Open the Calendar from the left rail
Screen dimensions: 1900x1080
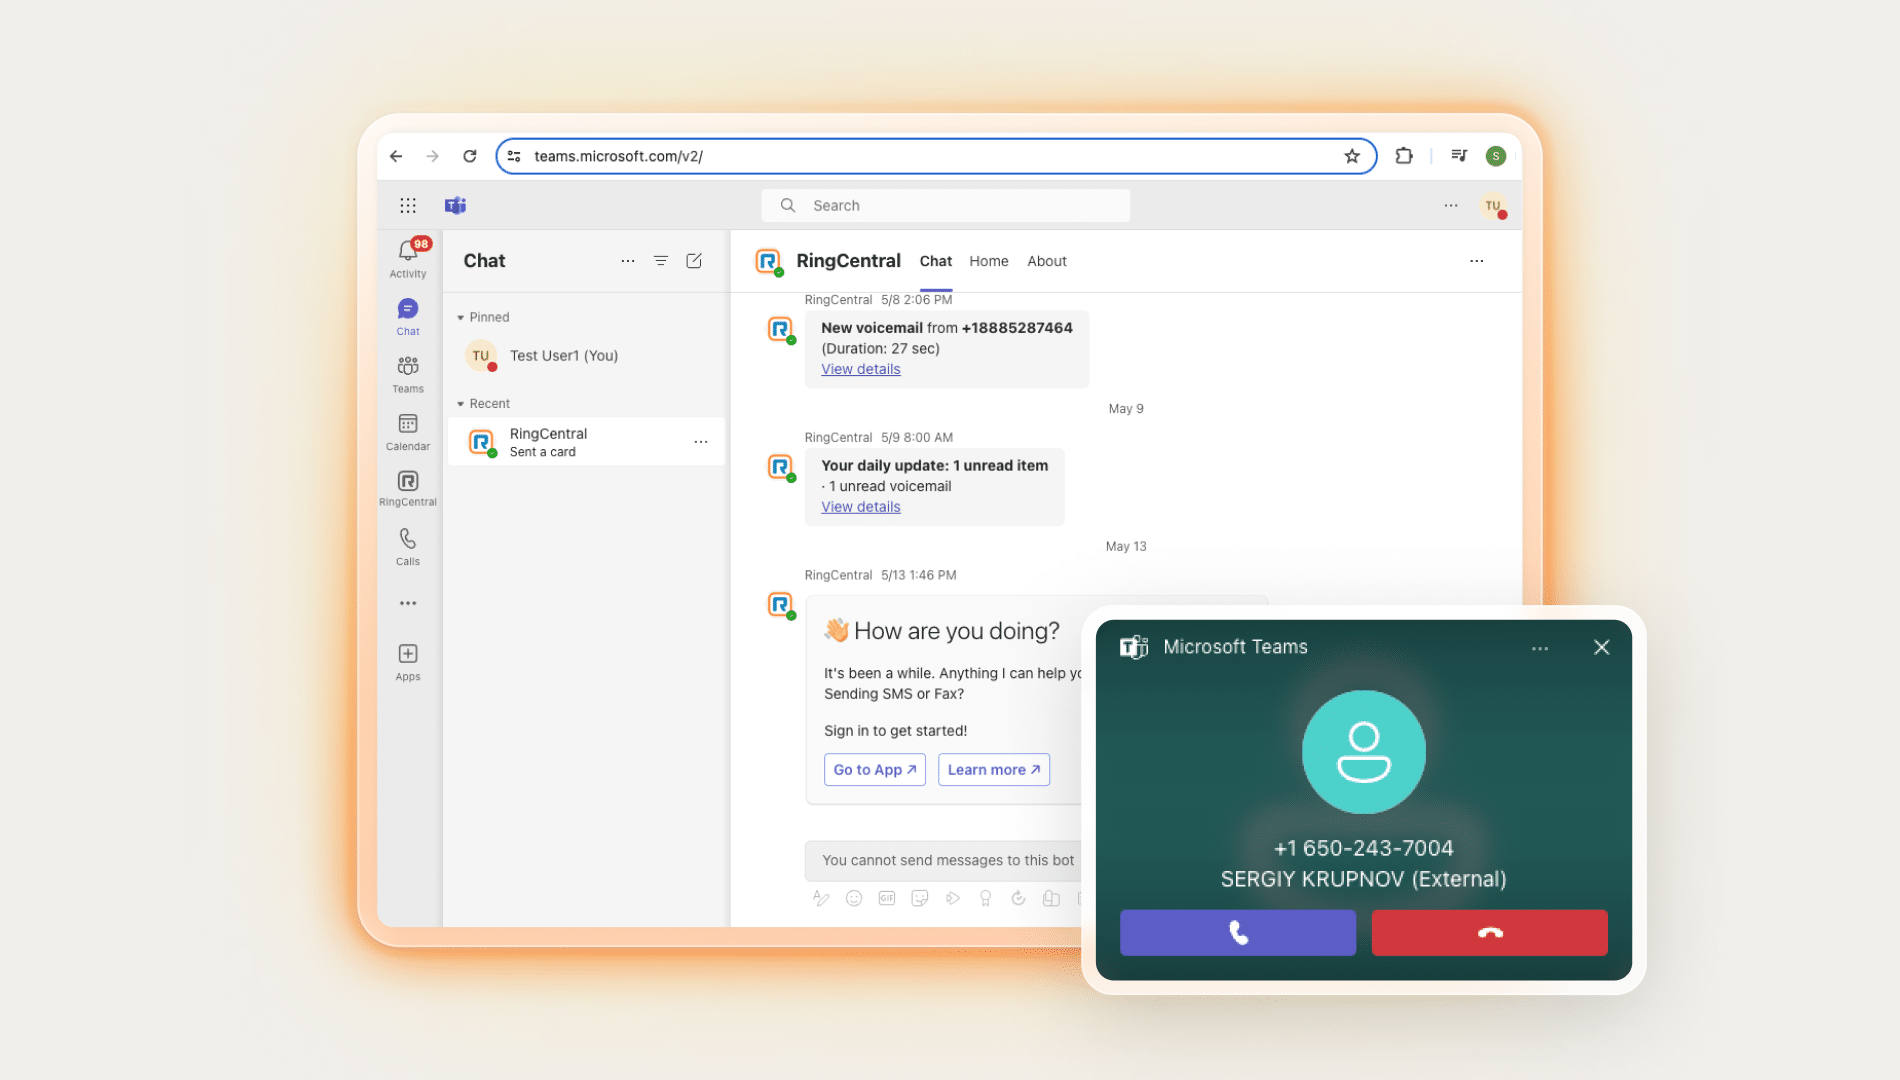(x=408, y=432)
